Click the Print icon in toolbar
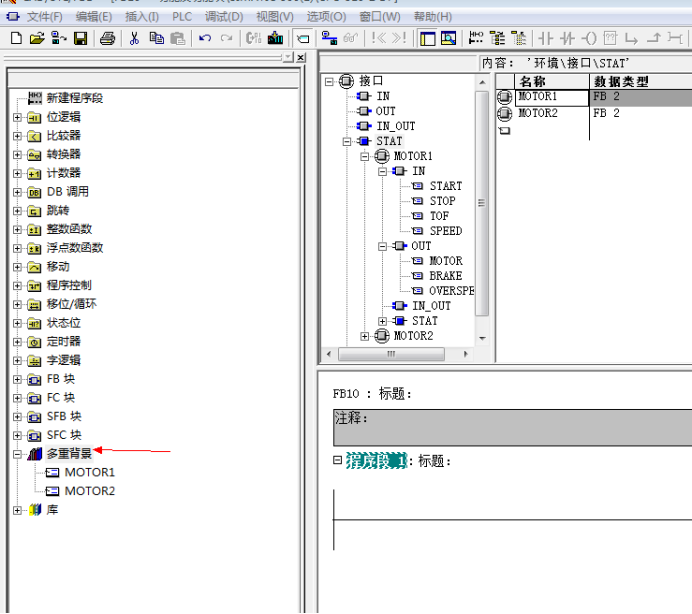 pyautogui.click(x=107, y=38)
